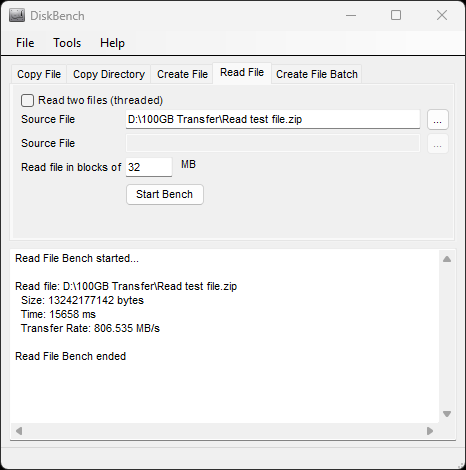Switch to Create File Batch tab
This screenshot has width=466, height=470.
tap(317, 74)
